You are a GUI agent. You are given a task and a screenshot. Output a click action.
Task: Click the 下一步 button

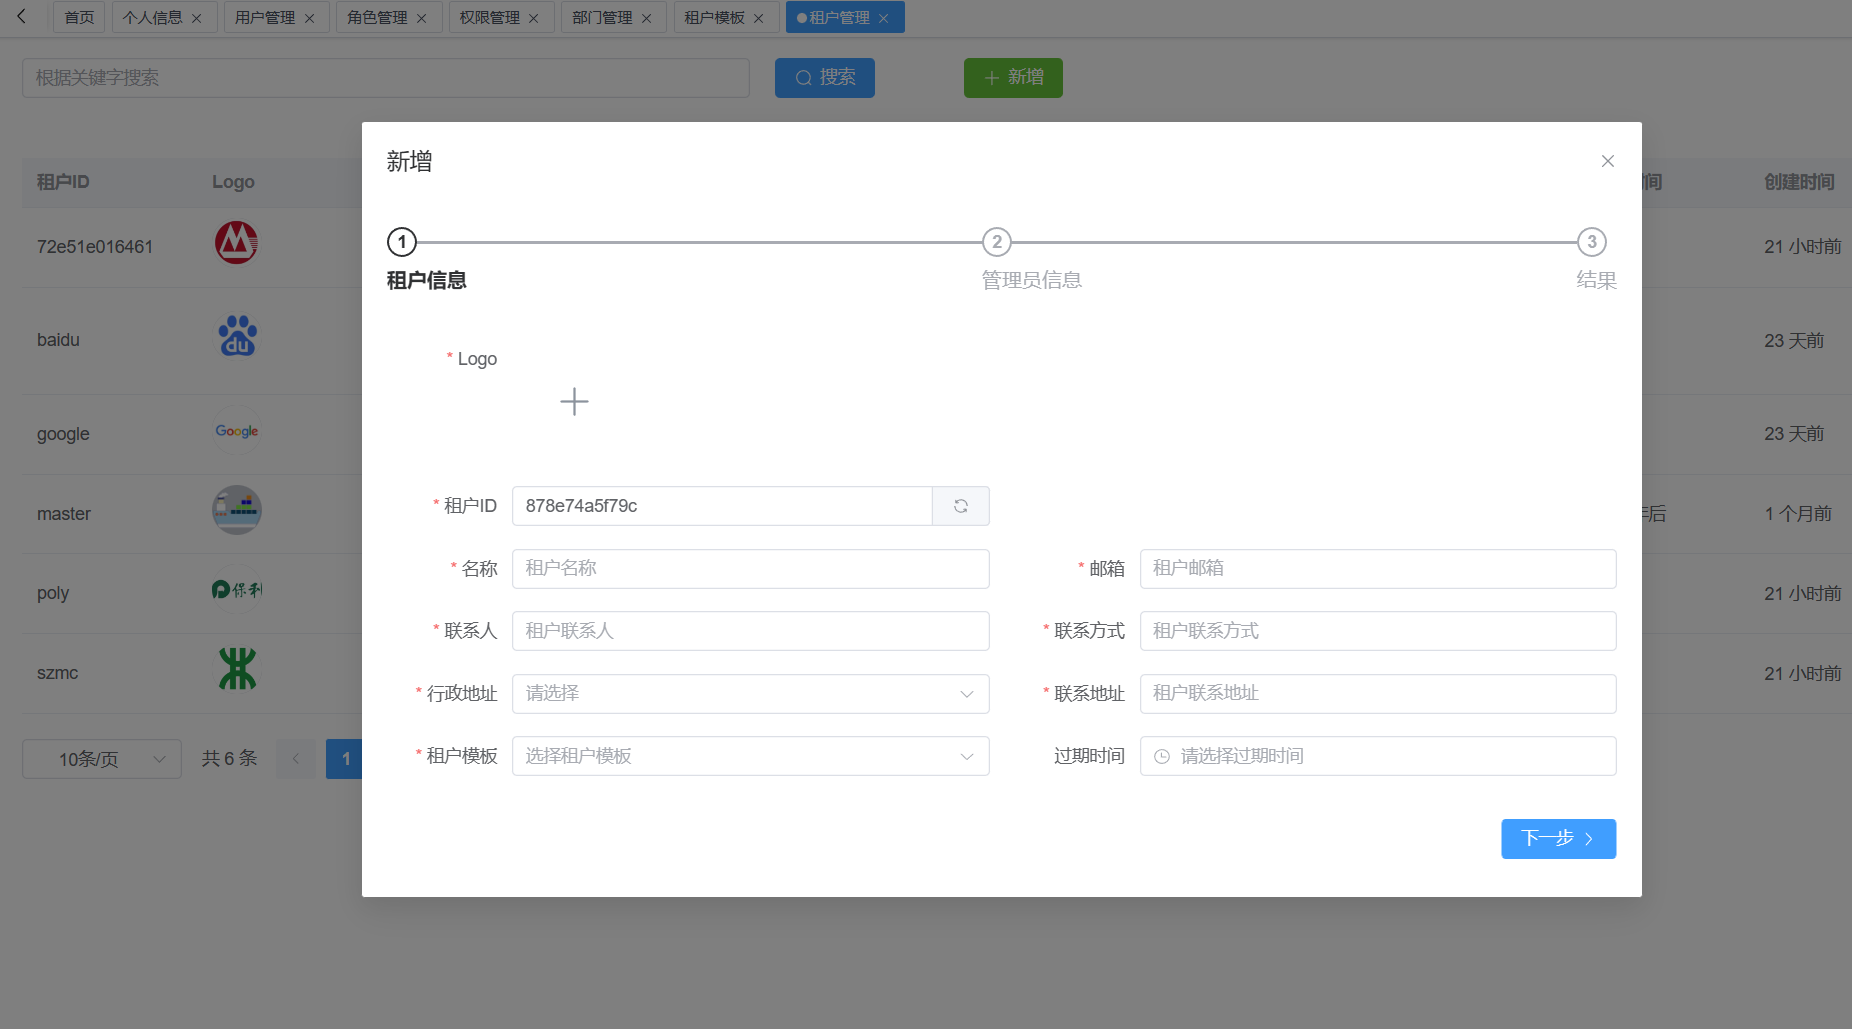coord(1557,839)
